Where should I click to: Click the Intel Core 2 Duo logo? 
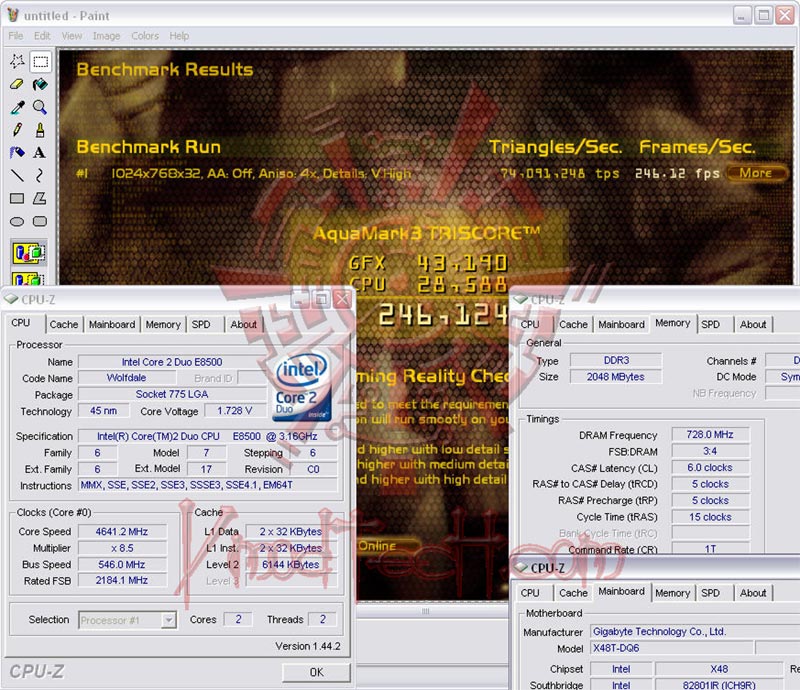[302, 387]
